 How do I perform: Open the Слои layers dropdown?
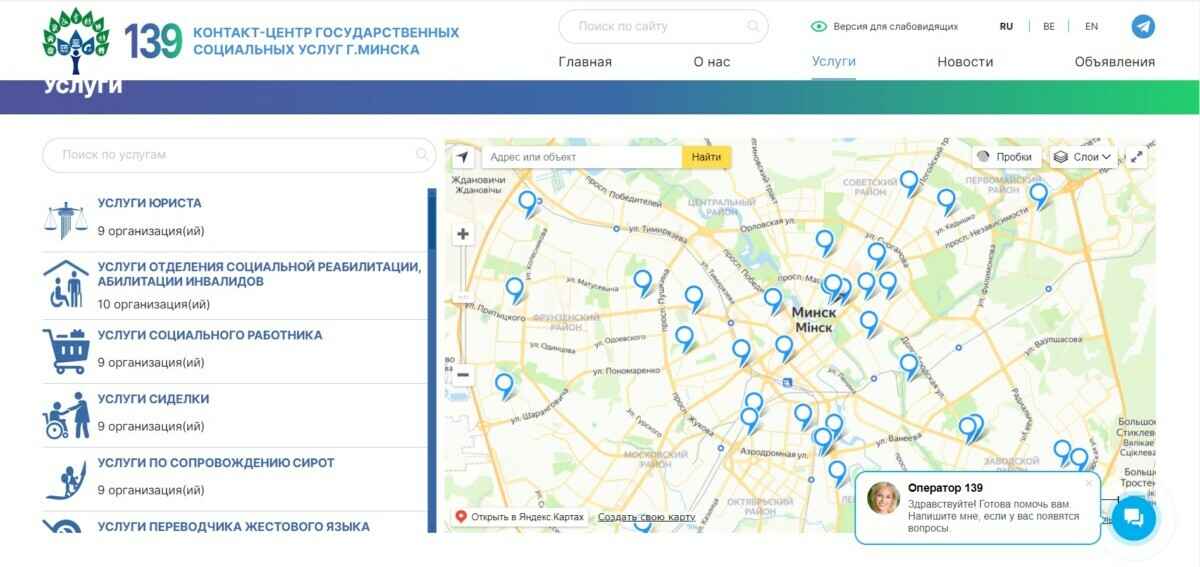[1083, 157]
